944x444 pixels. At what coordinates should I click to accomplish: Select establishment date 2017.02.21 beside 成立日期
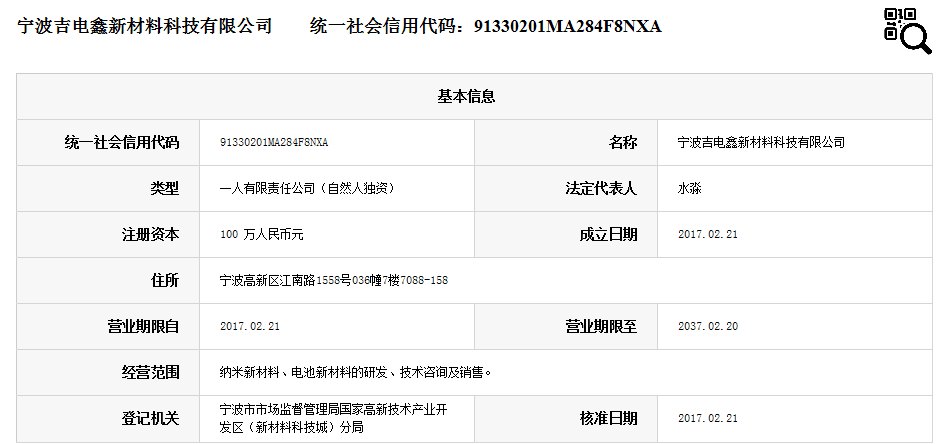click(707, 234)
